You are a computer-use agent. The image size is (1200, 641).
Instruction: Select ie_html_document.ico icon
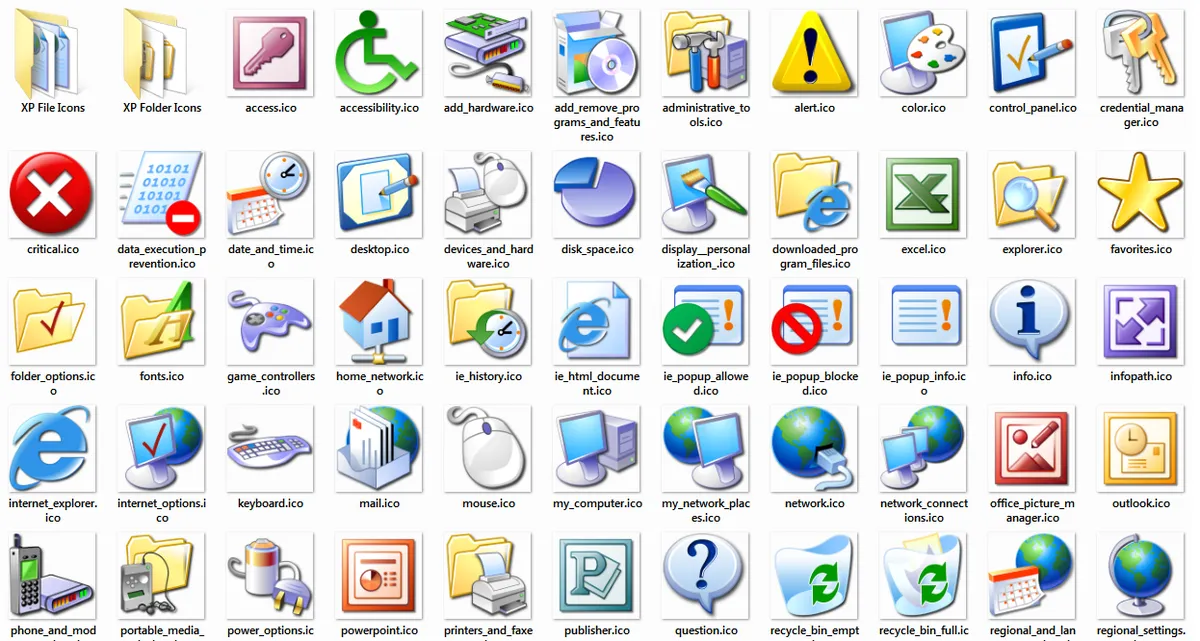(x=597, y=322)
